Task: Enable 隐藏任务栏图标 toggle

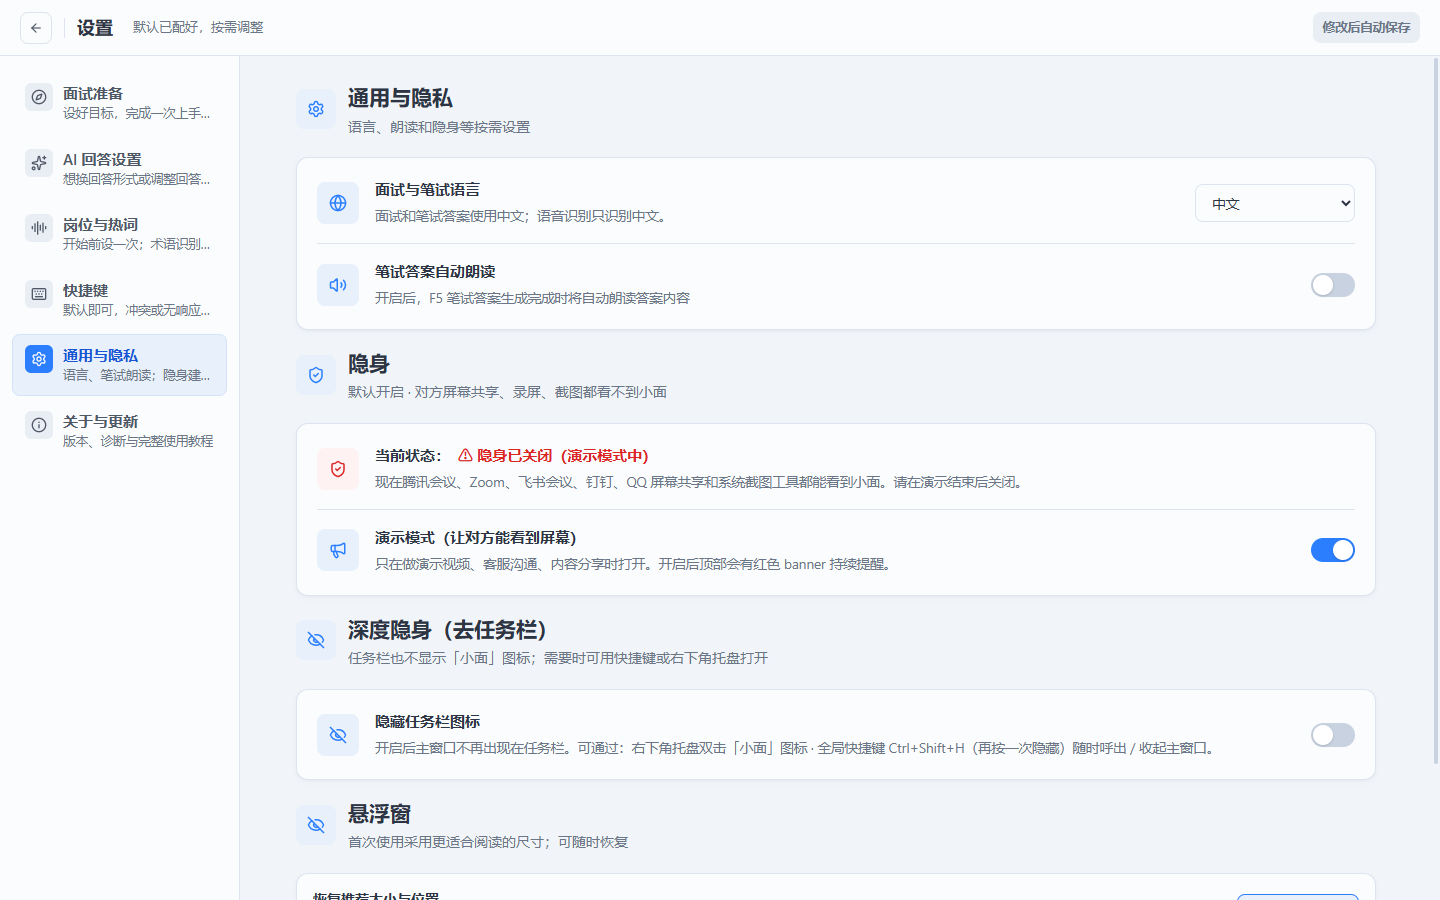Action: point(1333,735)
